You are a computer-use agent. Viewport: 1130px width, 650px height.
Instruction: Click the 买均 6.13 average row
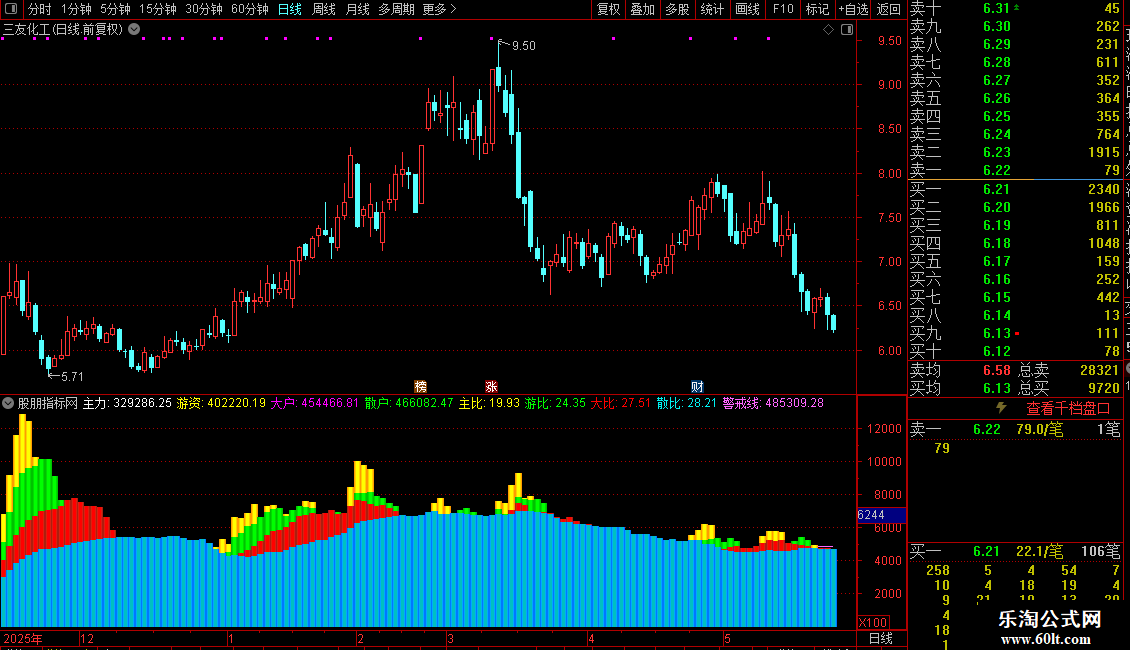tap(960, 388)
